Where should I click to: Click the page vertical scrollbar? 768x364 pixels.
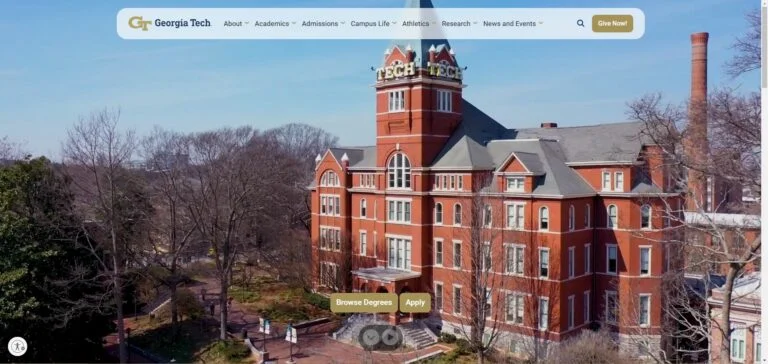(764, 182)
